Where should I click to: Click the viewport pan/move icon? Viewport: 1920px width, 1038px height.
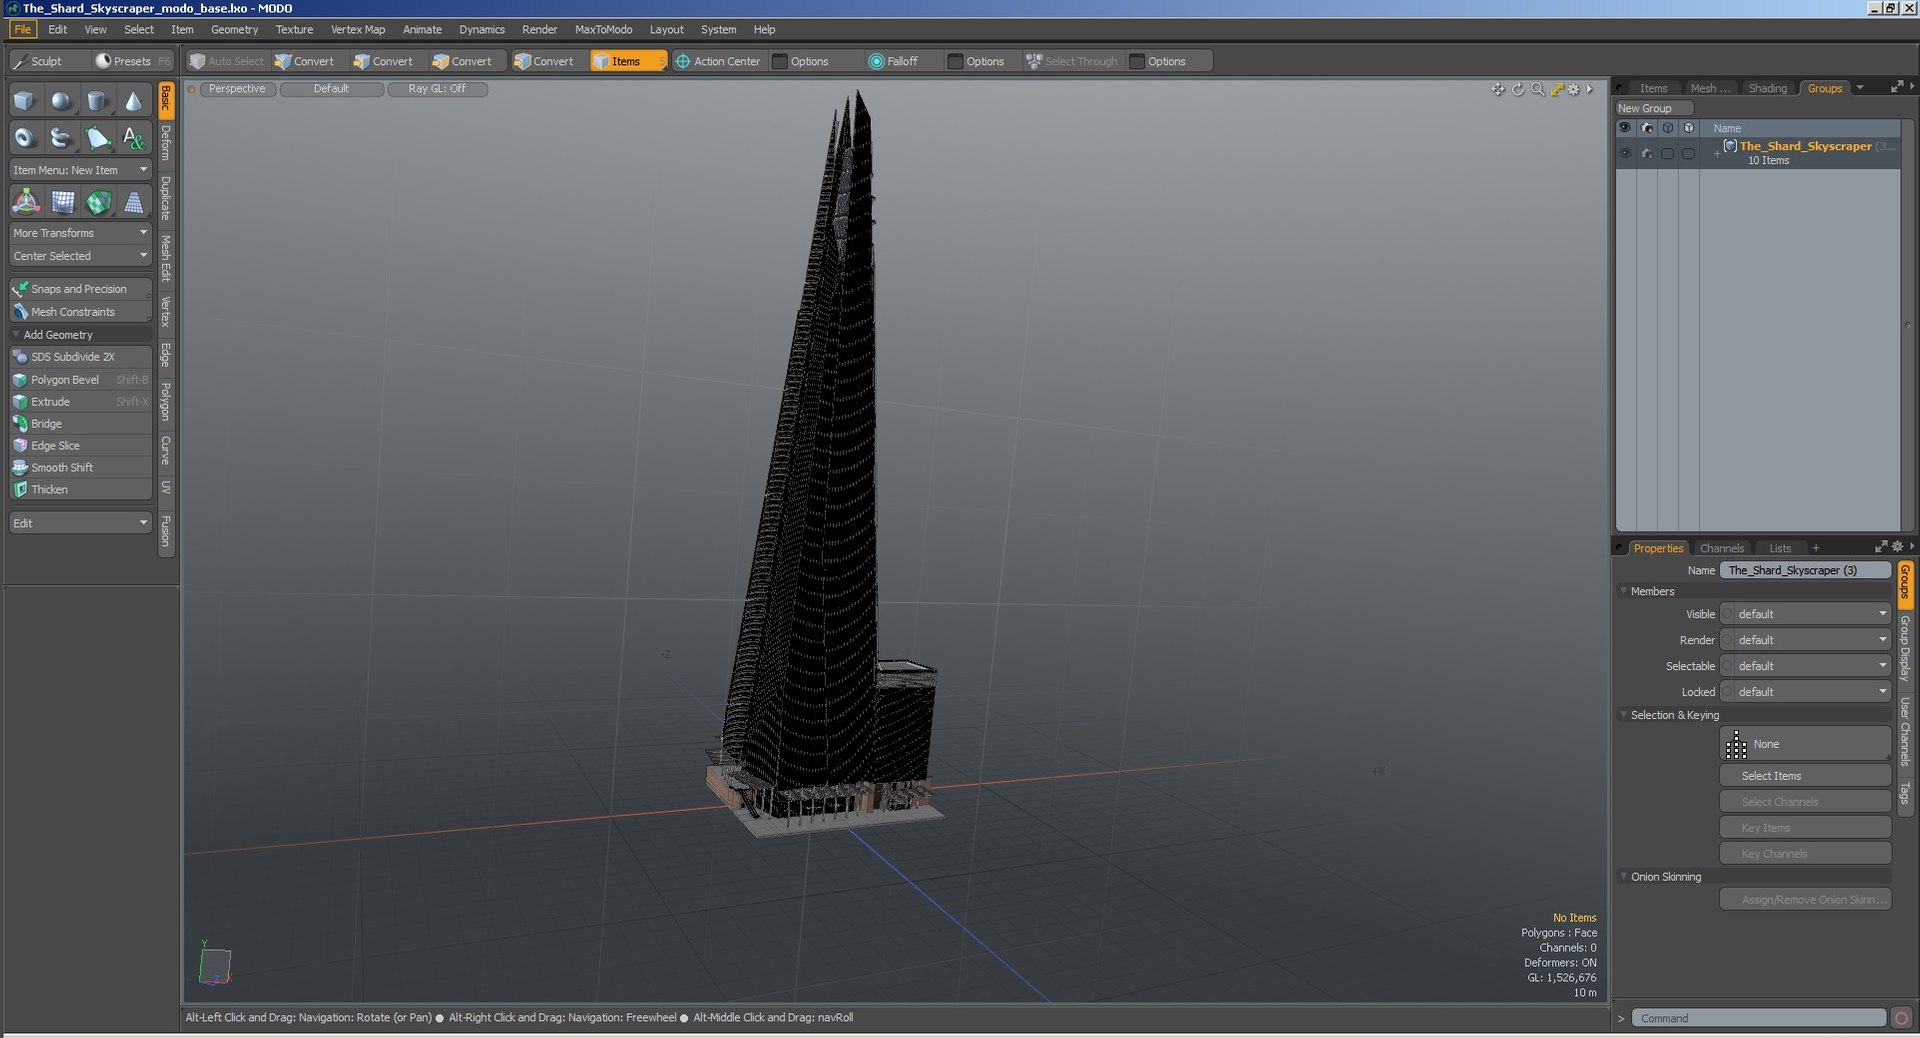pos(1498,89)
